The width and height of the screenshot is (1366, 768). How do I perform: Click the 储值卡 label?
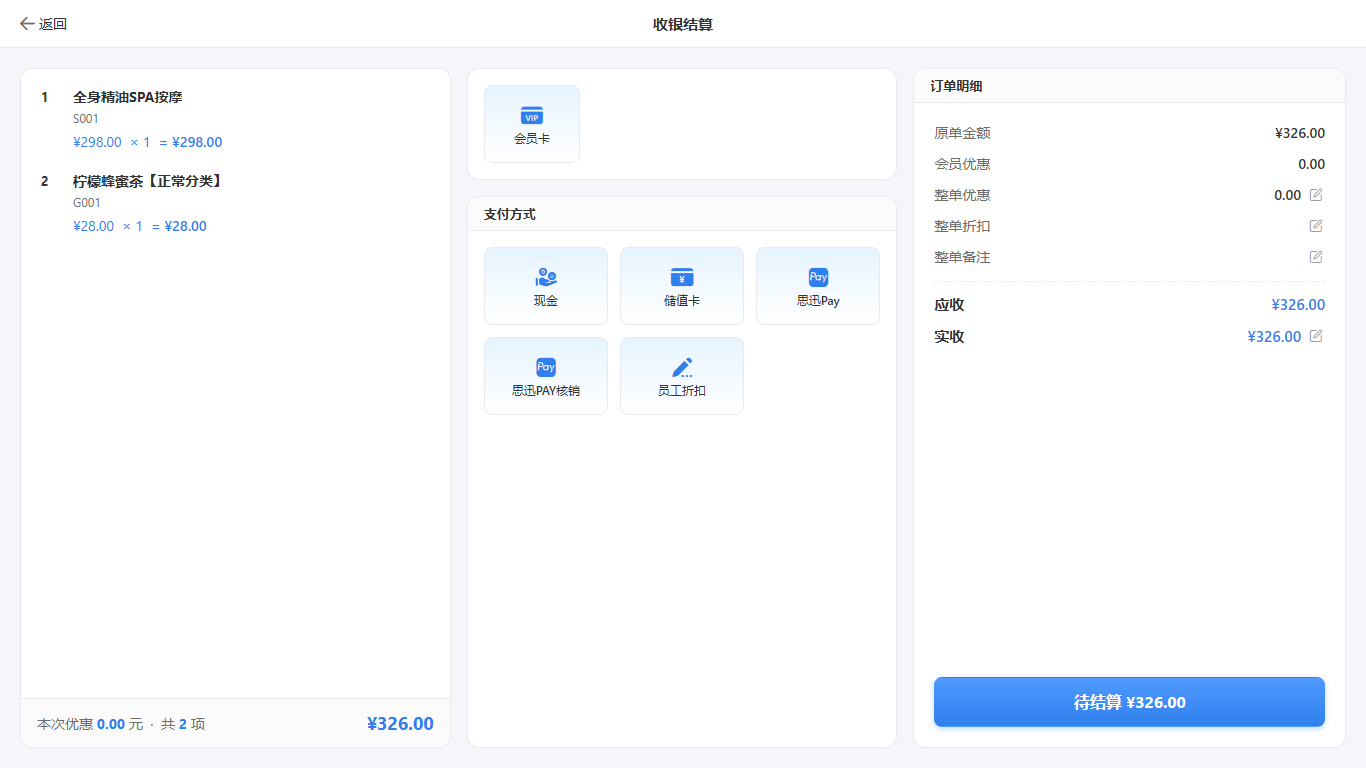pos(682,301)
